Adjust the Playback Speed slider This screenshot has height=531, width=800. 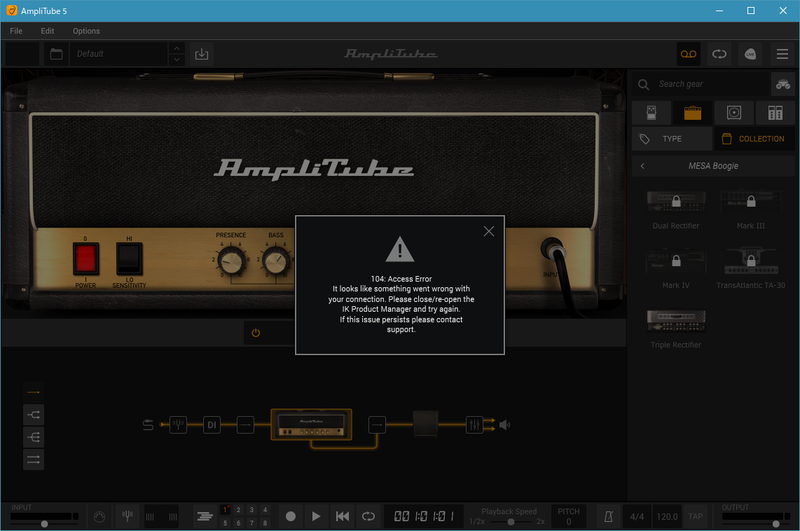pyautogui.click(x=510, y=521)
